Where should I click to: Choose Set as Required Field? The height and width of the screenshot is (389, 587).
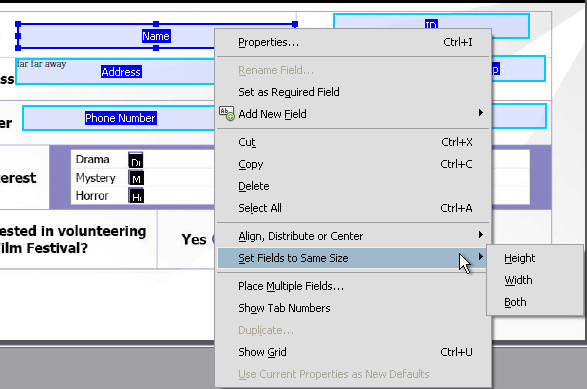(x=353, y=92)
